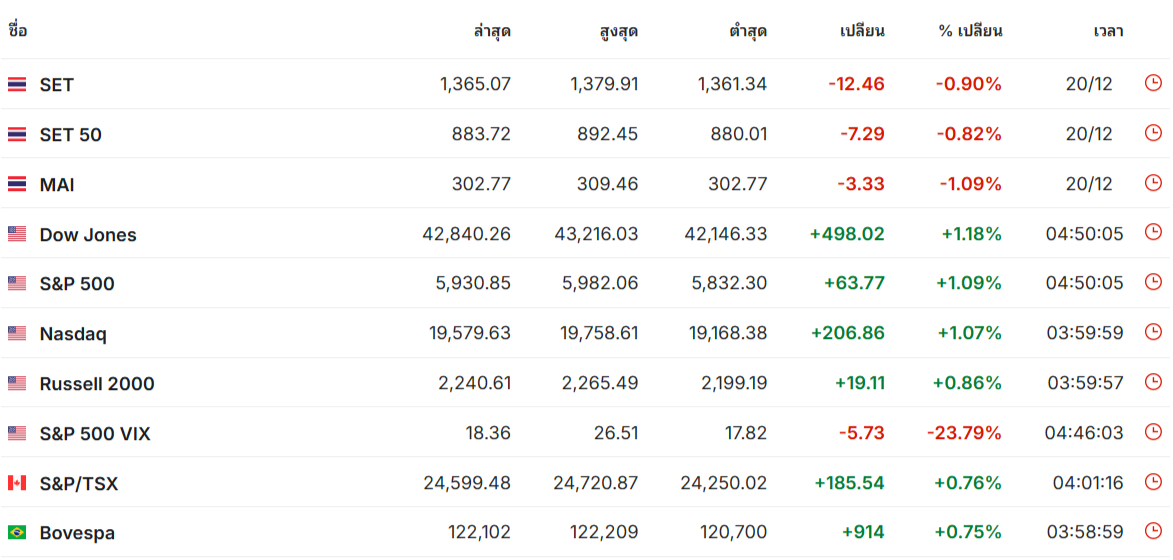
Task: Click the Thai flag beside MAI
Action: 17,184
